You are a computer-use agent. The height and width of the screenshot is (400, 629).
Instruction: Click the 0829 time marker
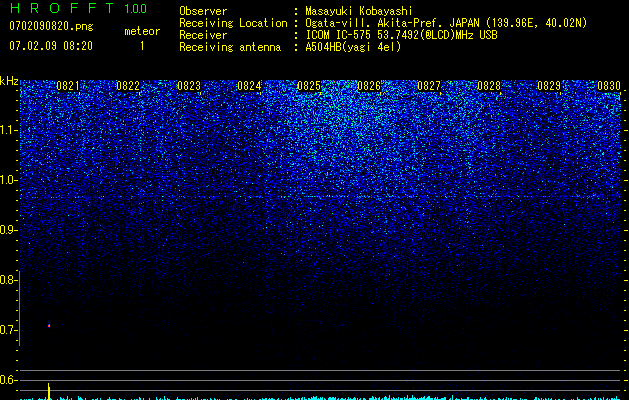(x=549, y=86)
